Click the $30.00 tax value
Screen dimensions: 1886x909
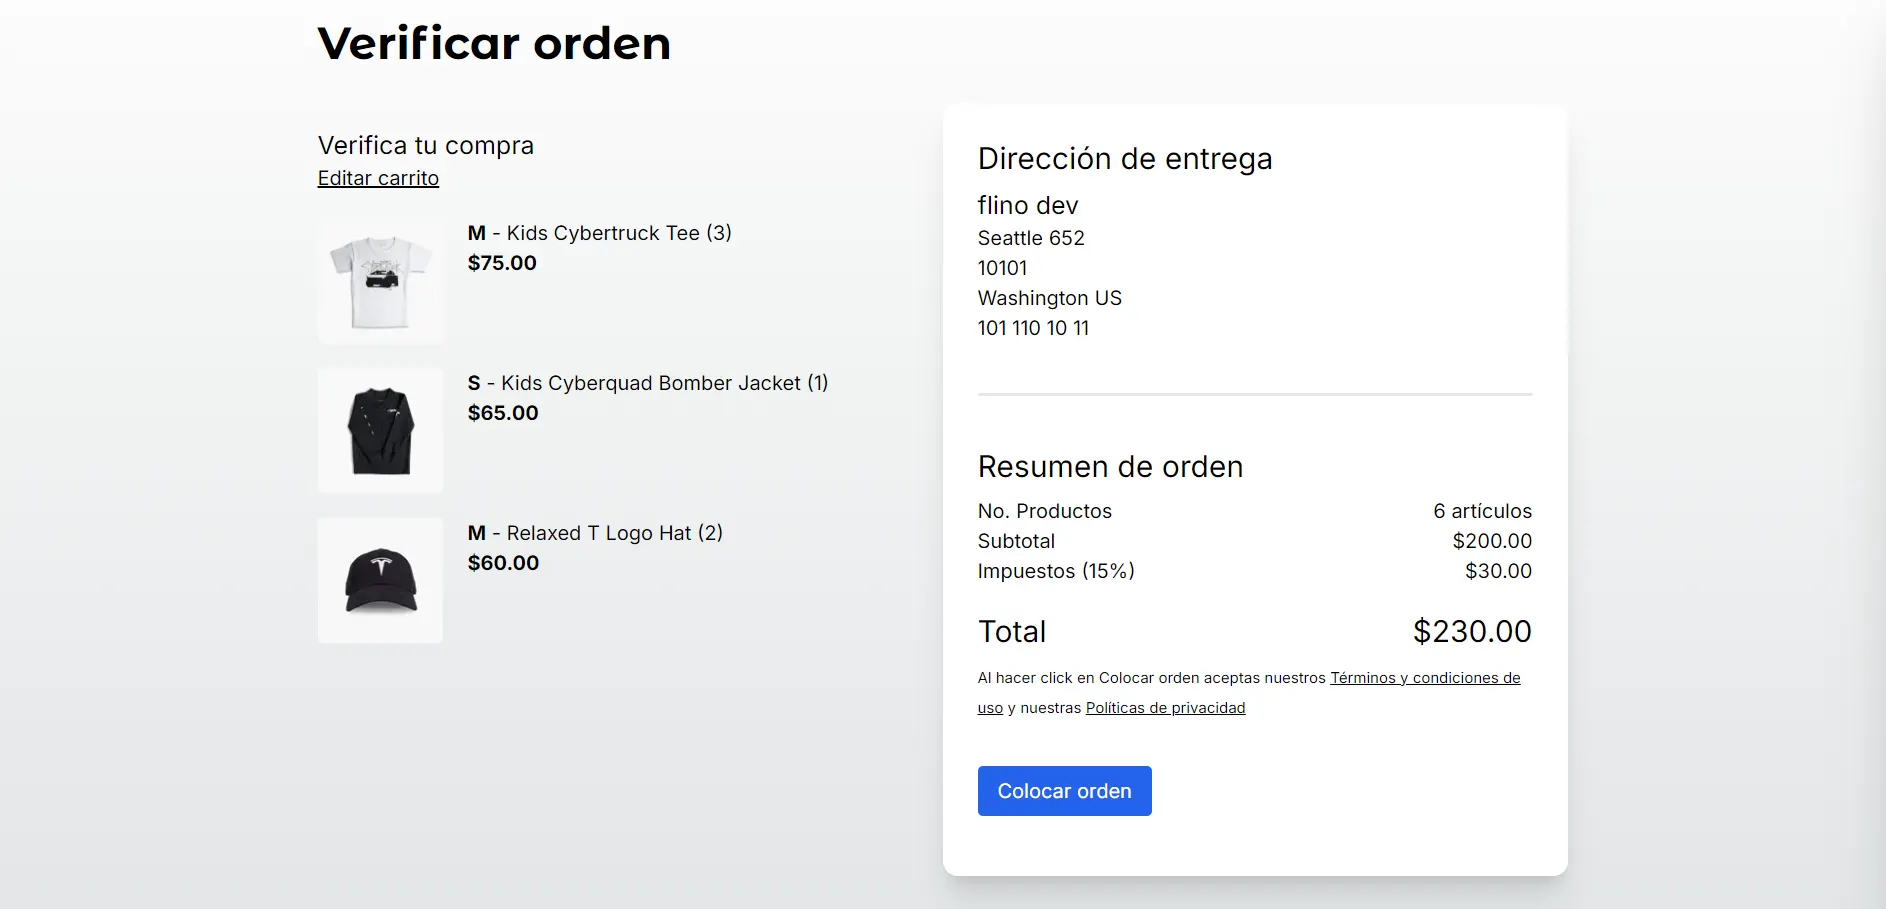point(1498,571)
